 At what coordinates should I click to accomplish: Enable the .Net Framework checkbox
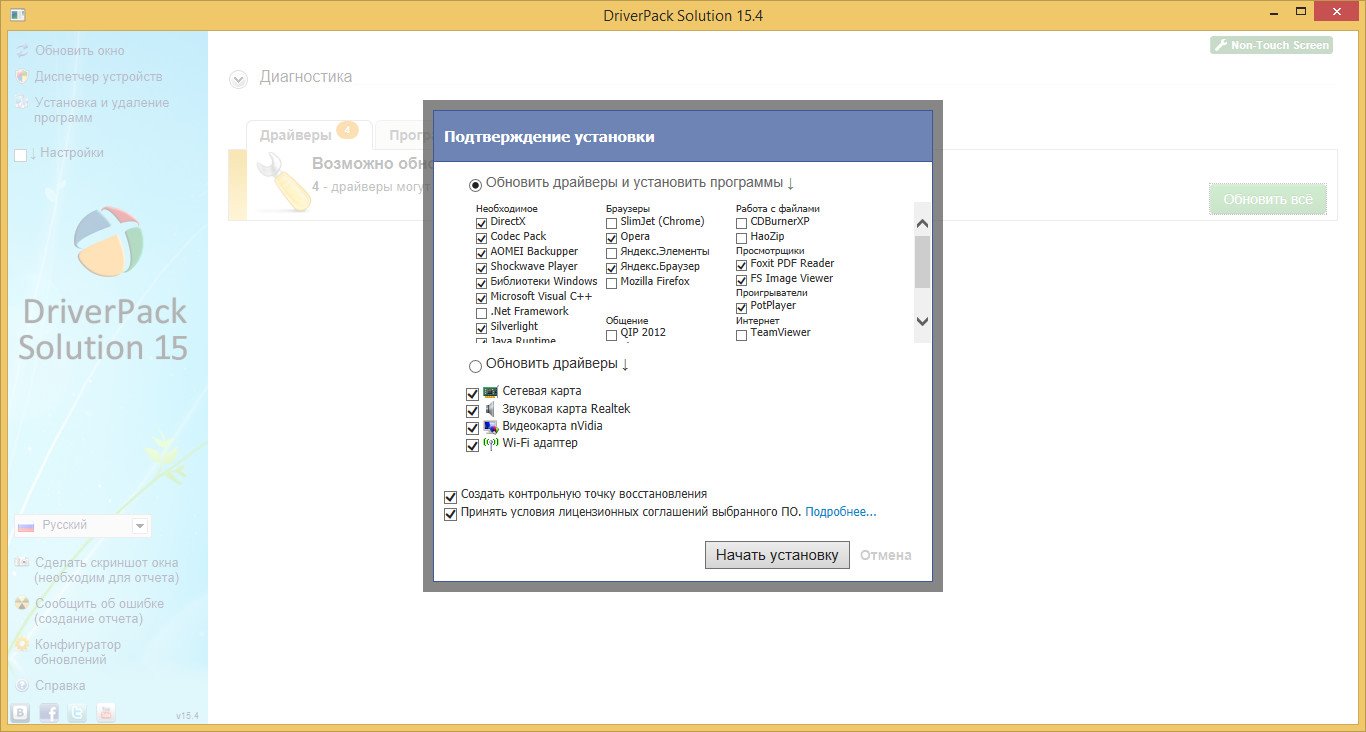click(482, 313)
